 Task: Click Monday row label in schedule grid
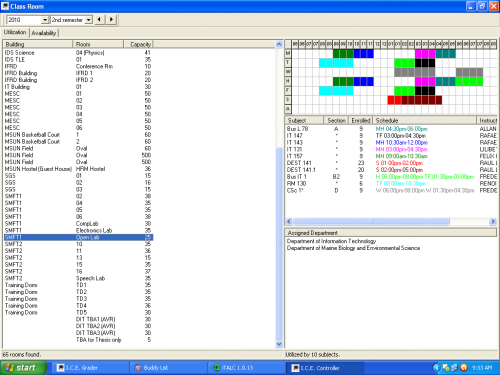click(288, 53)
